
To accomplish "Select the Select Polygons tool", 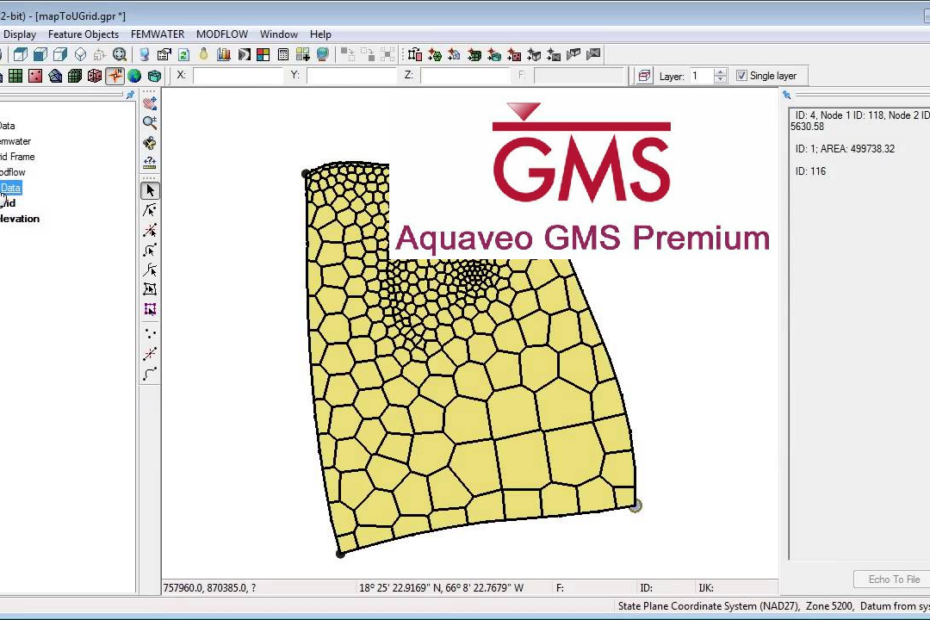I will (x=149, y=290).
